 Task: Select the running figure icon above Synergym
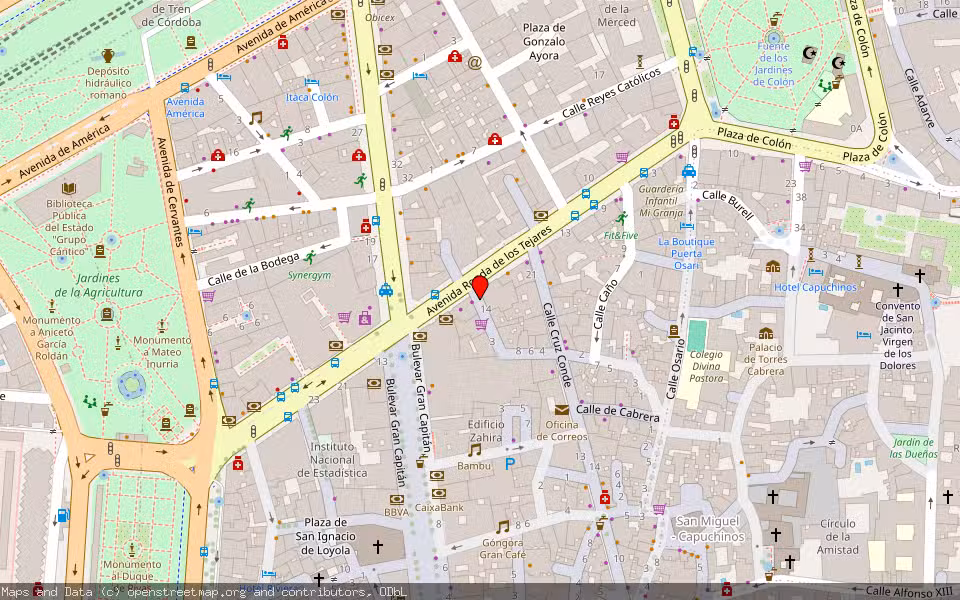tap(310, 257)
